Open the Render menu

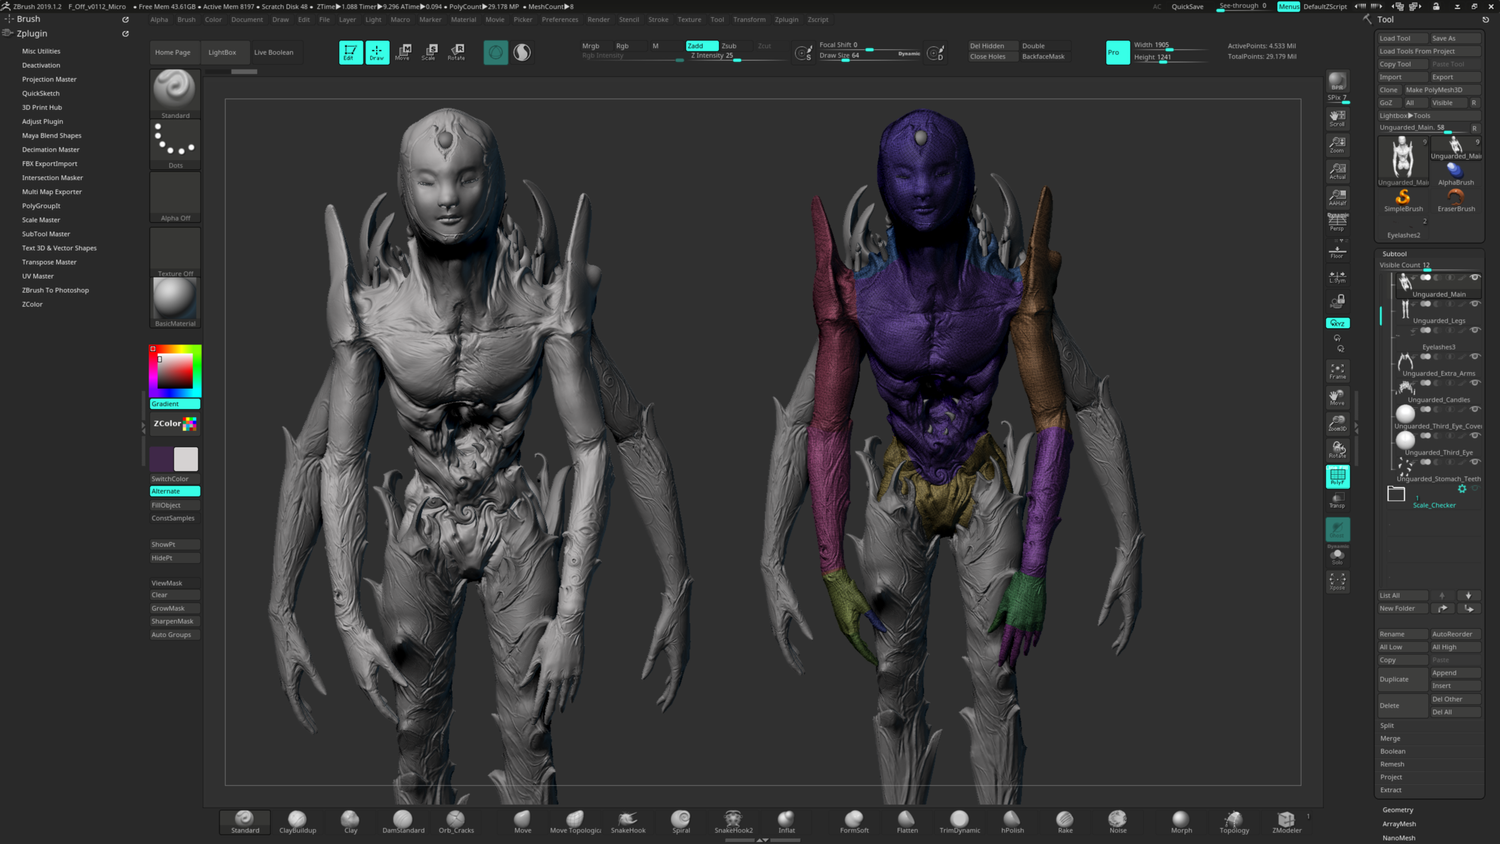(x=598, y=19)
